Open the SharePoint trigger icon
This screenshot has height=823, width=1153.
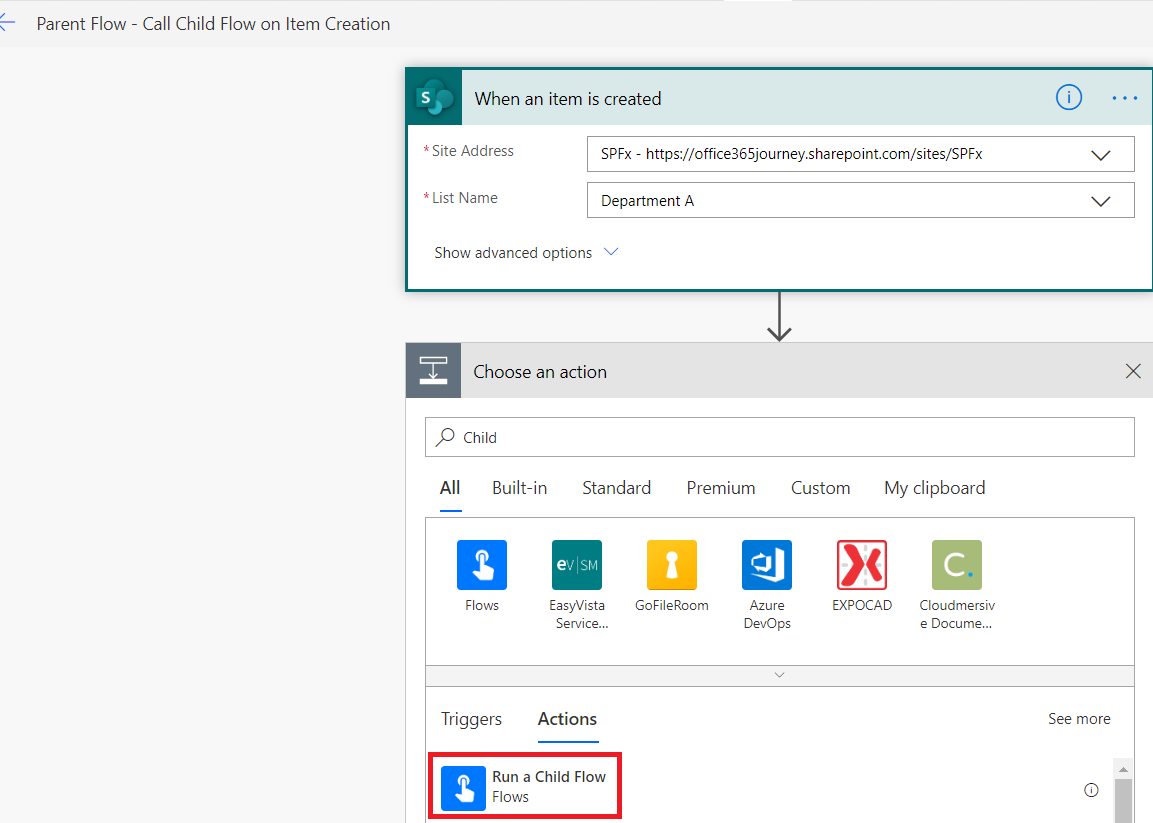[435, 98]
